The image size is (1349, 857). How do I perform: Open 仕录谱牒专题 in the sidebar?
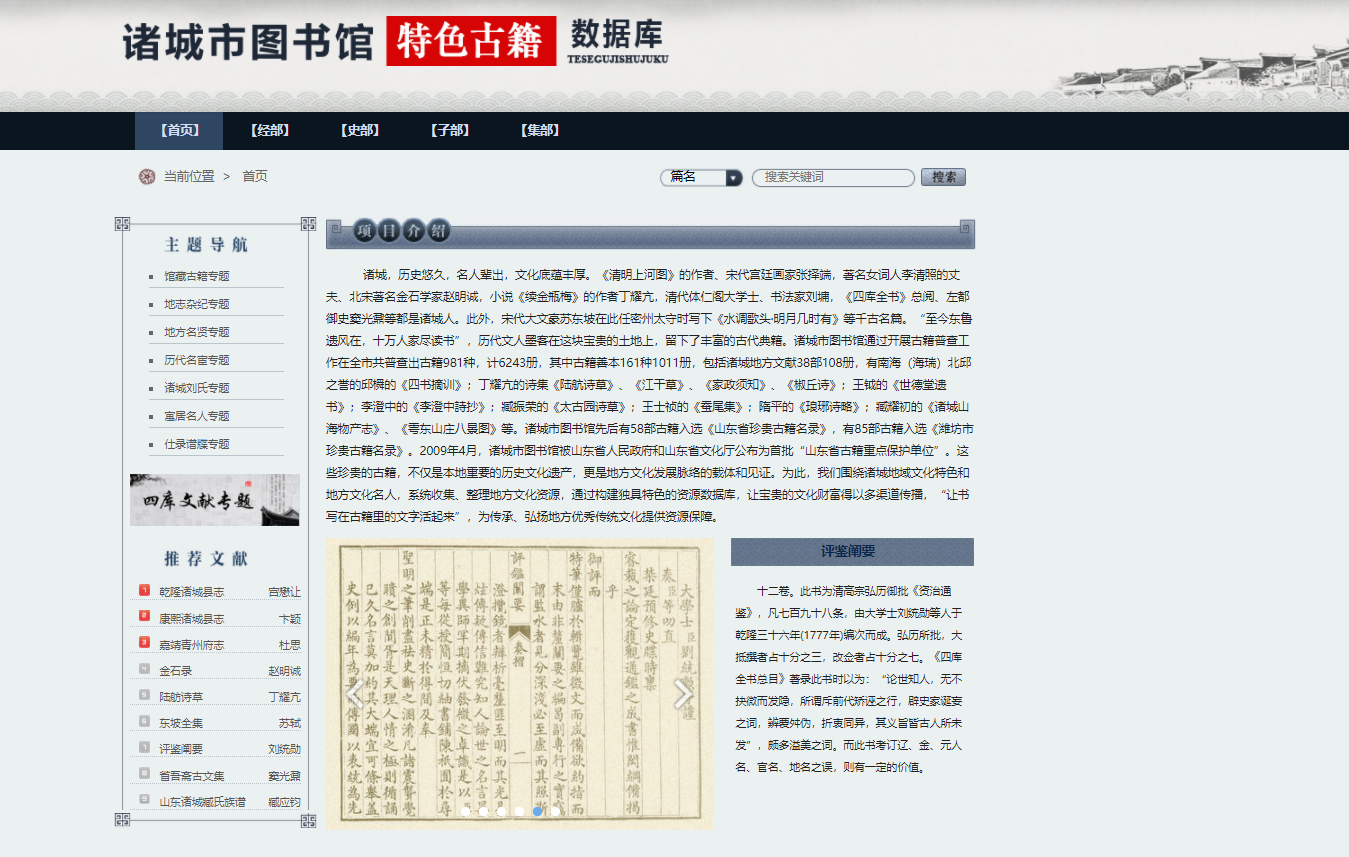197,445
